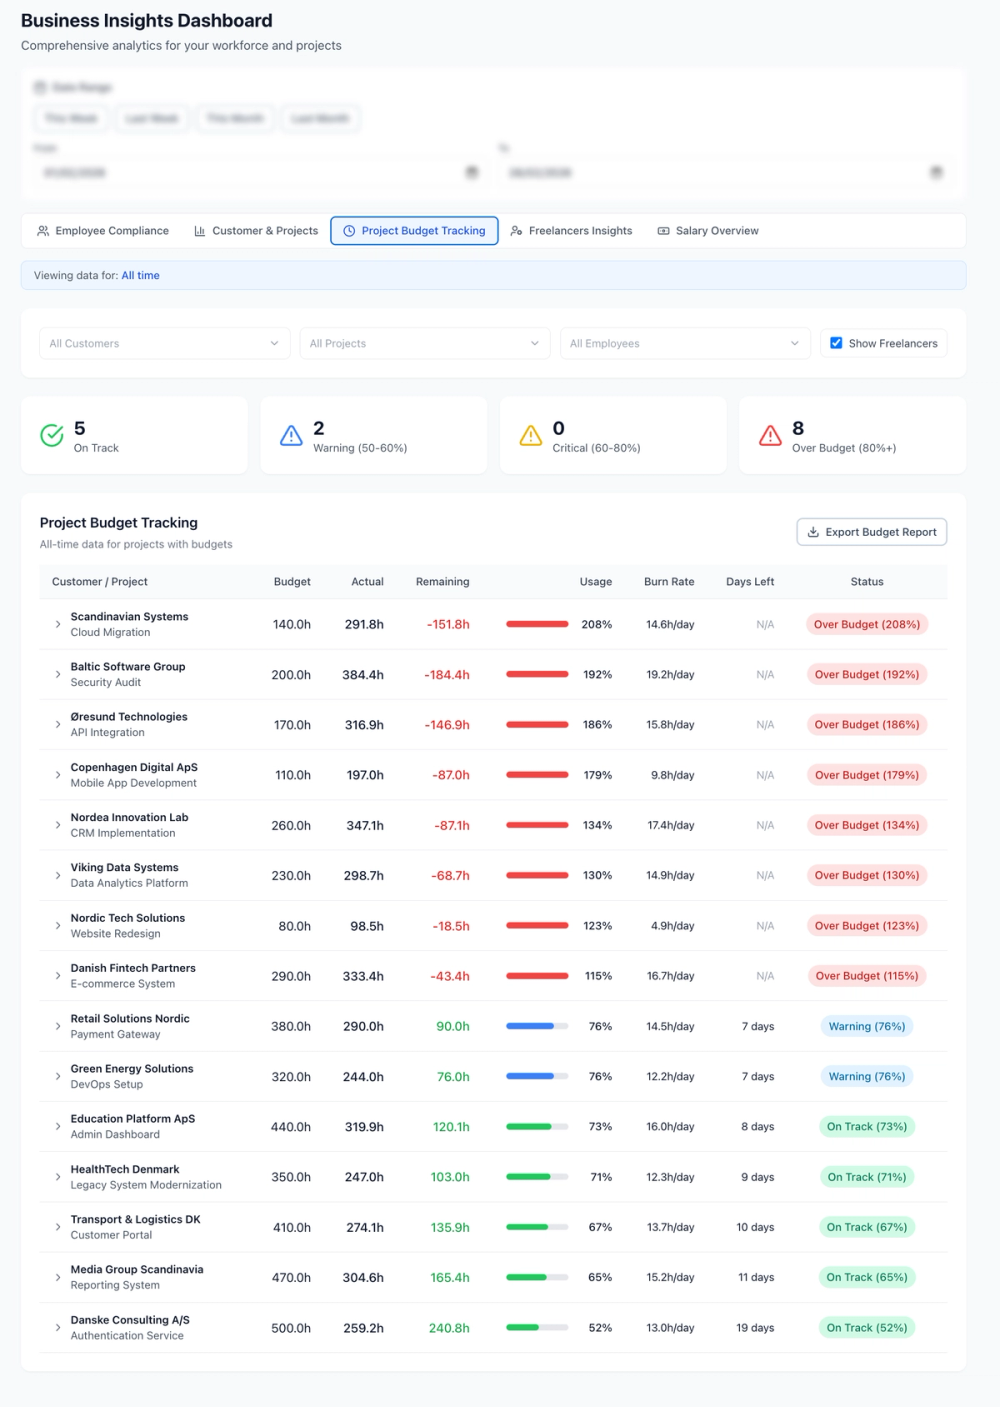Click the Retail Solutions Nordic Warning (76%) badge
This screenshot has width=1000, height=1407.
click(x=867, y=1026)
